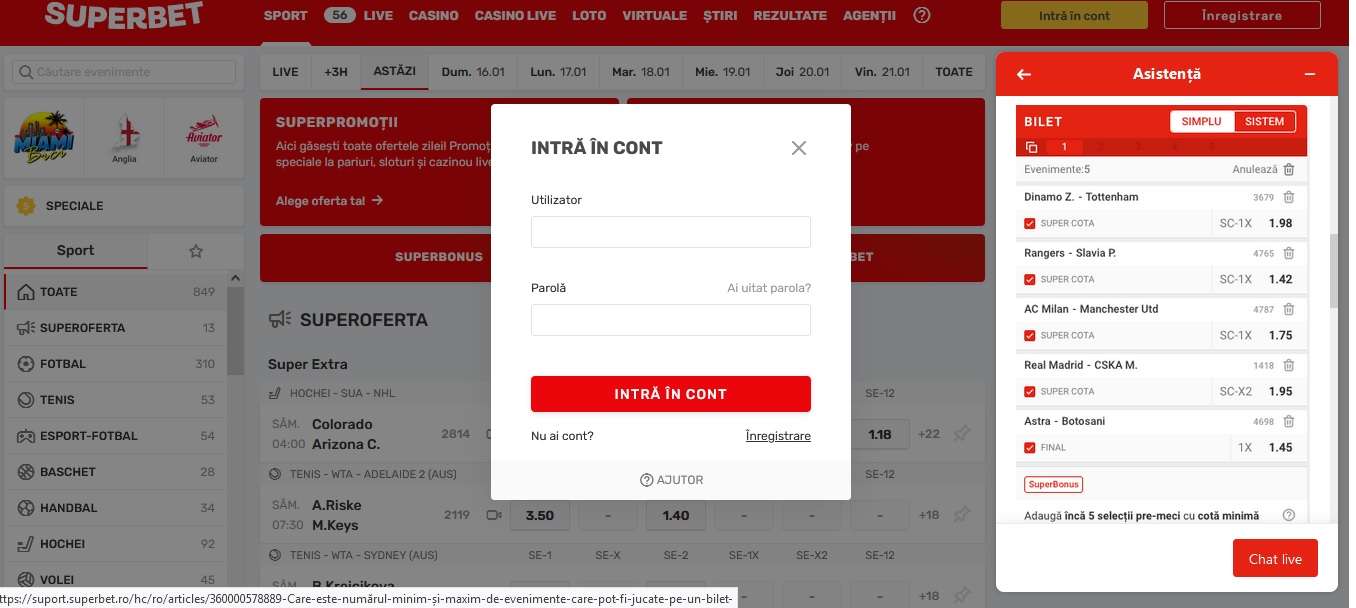Open the Loto menu item
This screenshot has height=608, width=1356.
589,16
